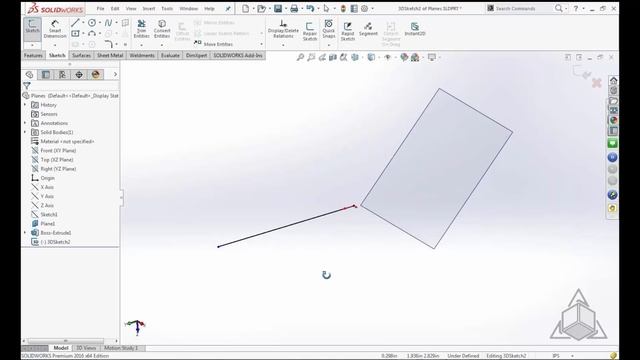This screenshot has height=360, width=640.
Task: Click the Trim Entities tool
Action: pyautogui.click(x=141, y=29)
